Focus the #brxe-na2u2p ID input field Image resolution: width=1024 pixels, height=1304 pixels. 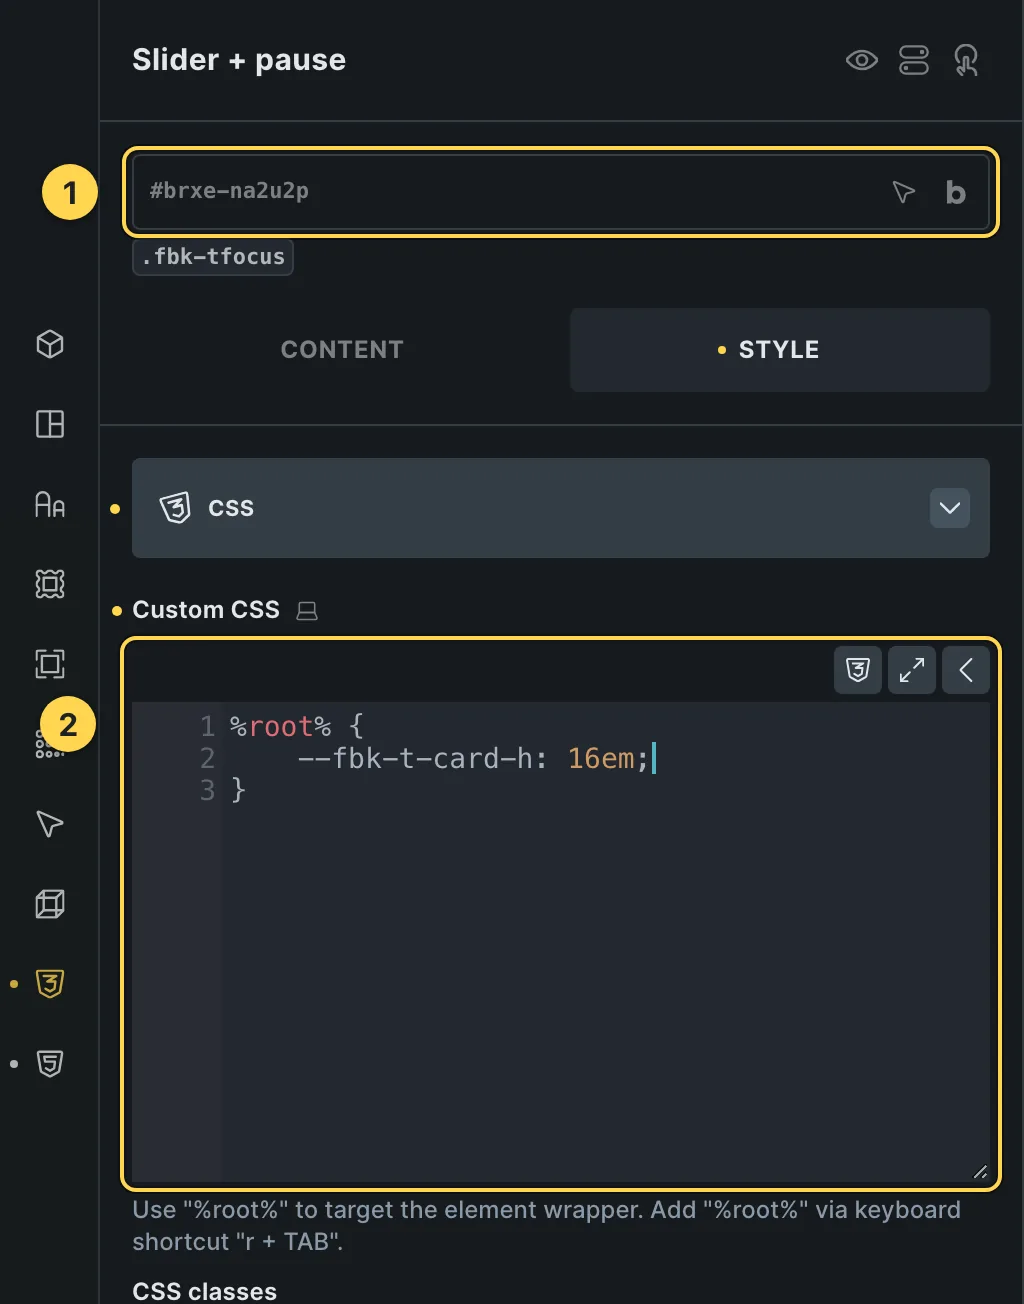pos(560,192)
